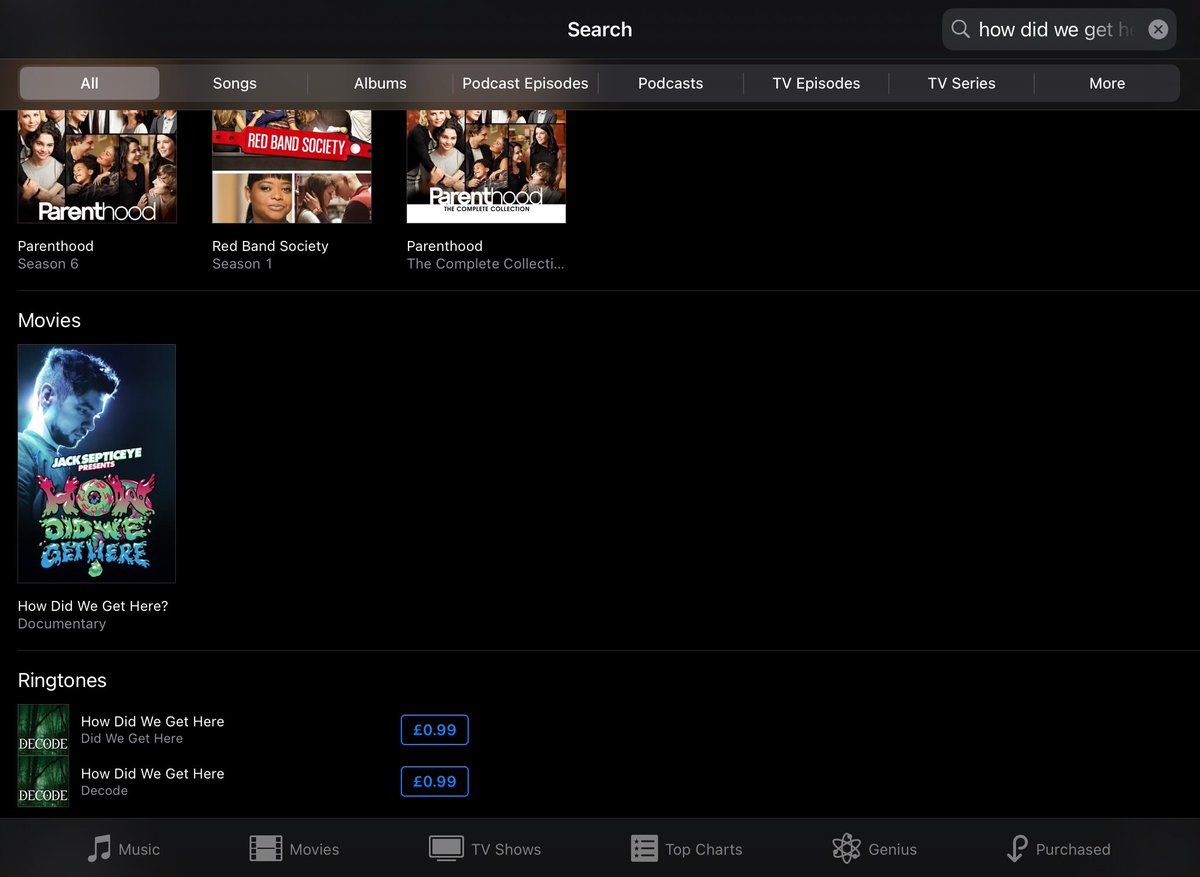Open Parenthood Complete Collection artwork
This screenshot has width=1200, height=877.
point(486,166)
